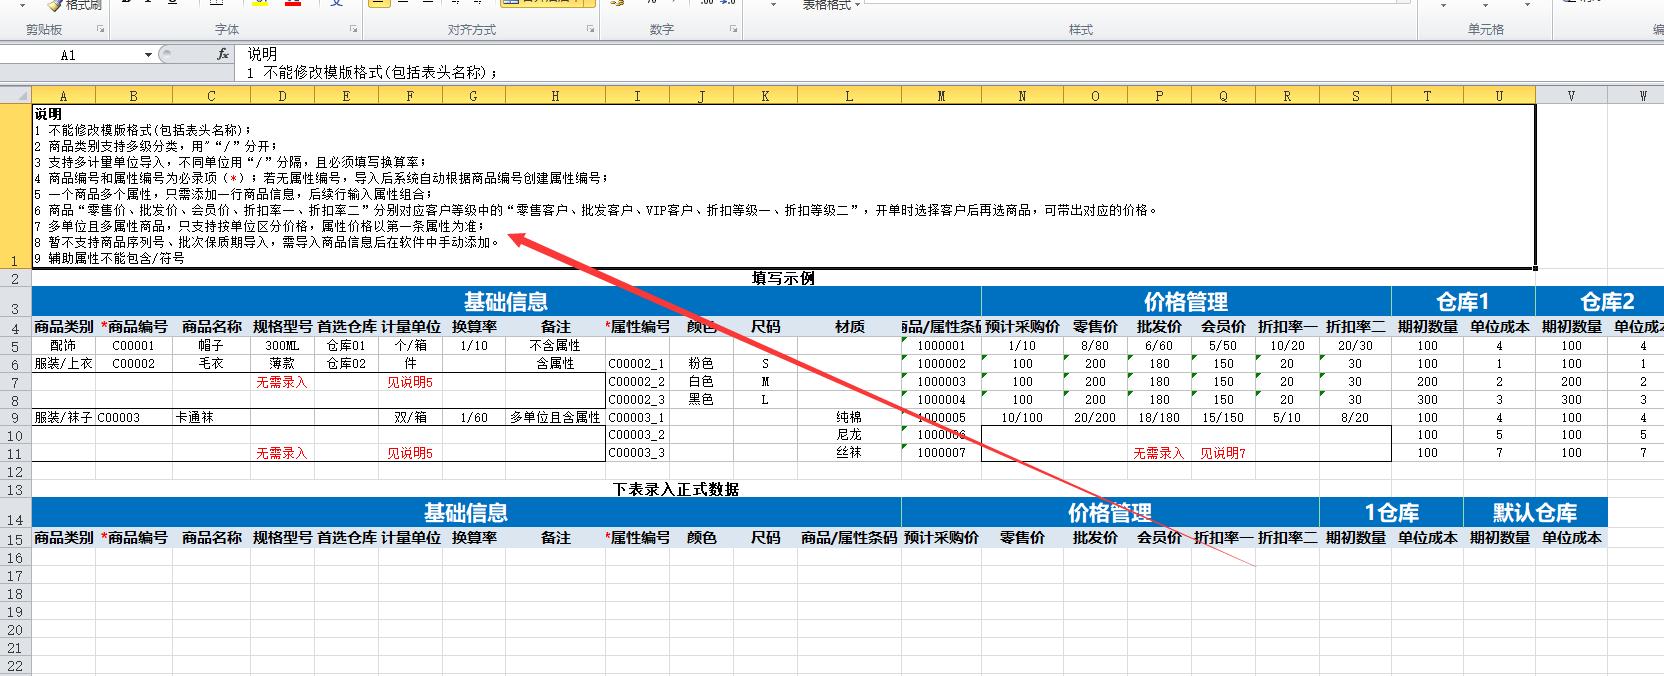
Task: Click the 格式刷 format painter button
Action: (75, 5)
